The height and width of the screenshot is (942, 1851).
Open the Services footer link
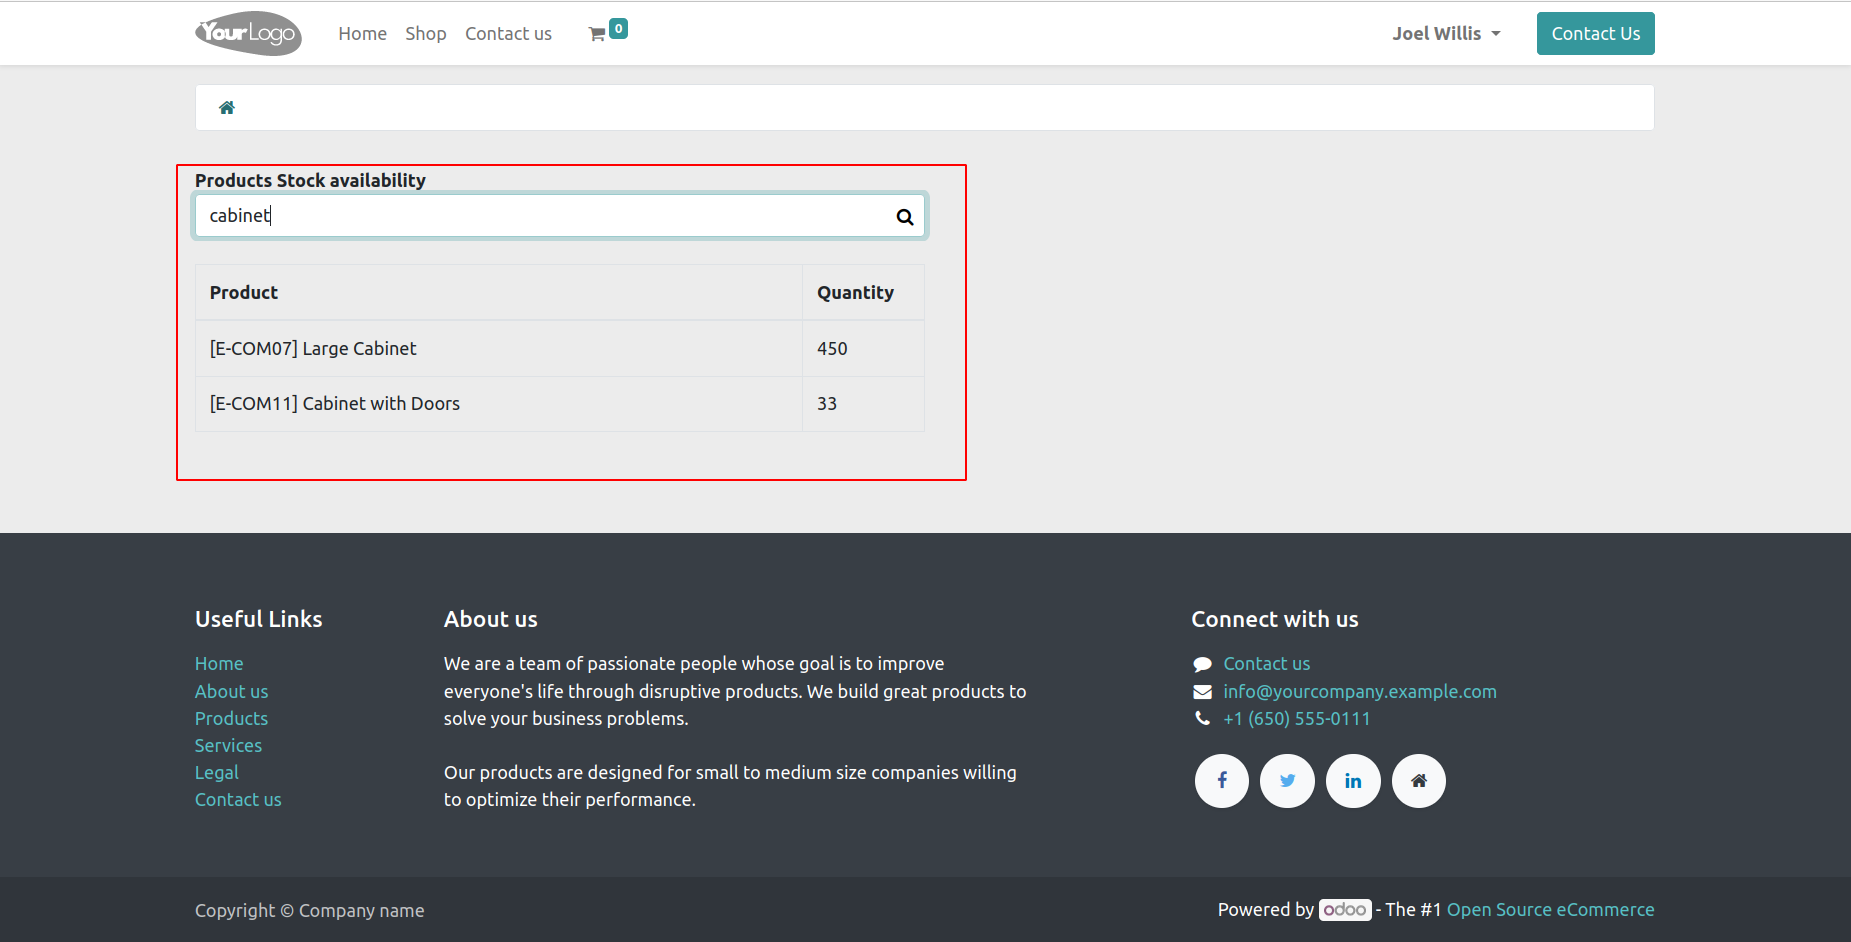(x=228, y=746)
